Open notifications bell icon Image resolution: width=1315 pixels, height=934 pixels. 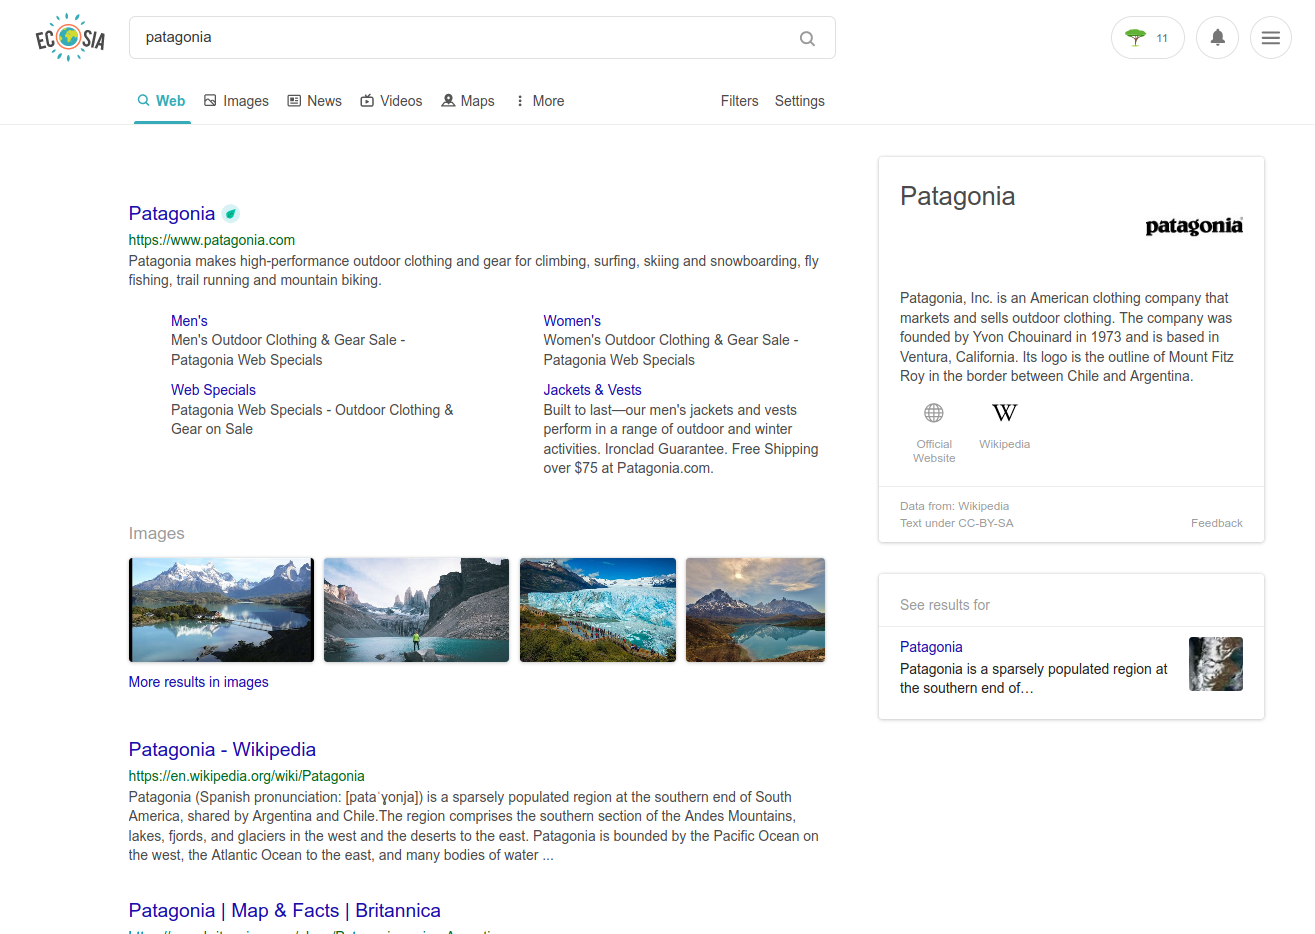click(1217, 38)
